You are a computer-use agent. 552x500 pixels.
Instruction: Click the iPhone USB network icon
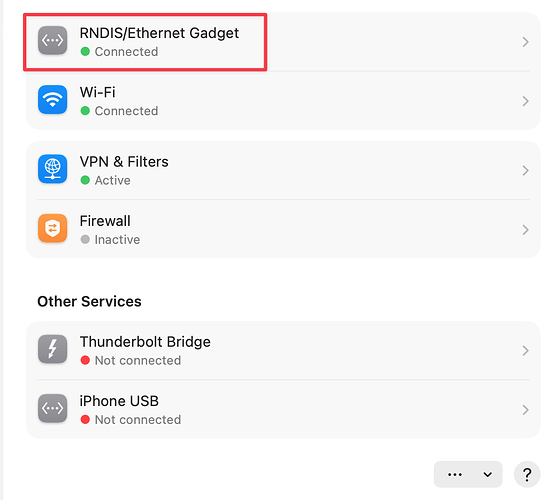coord(52,408)
